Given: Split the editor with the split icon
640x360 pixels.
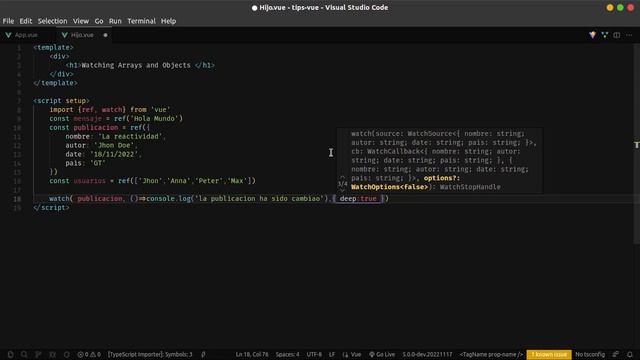Looking at the screenshot, I should tap(617, 35).
